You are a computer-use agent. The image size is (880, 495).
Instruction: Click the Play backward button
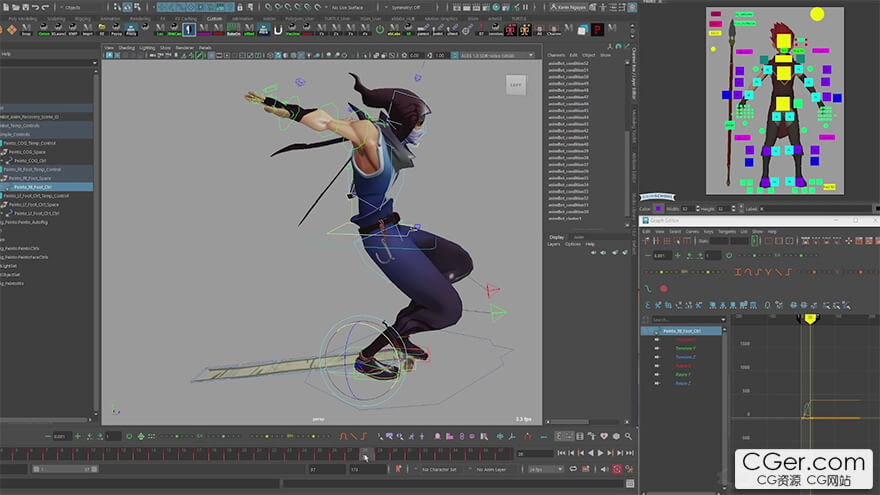click(590, 453)
